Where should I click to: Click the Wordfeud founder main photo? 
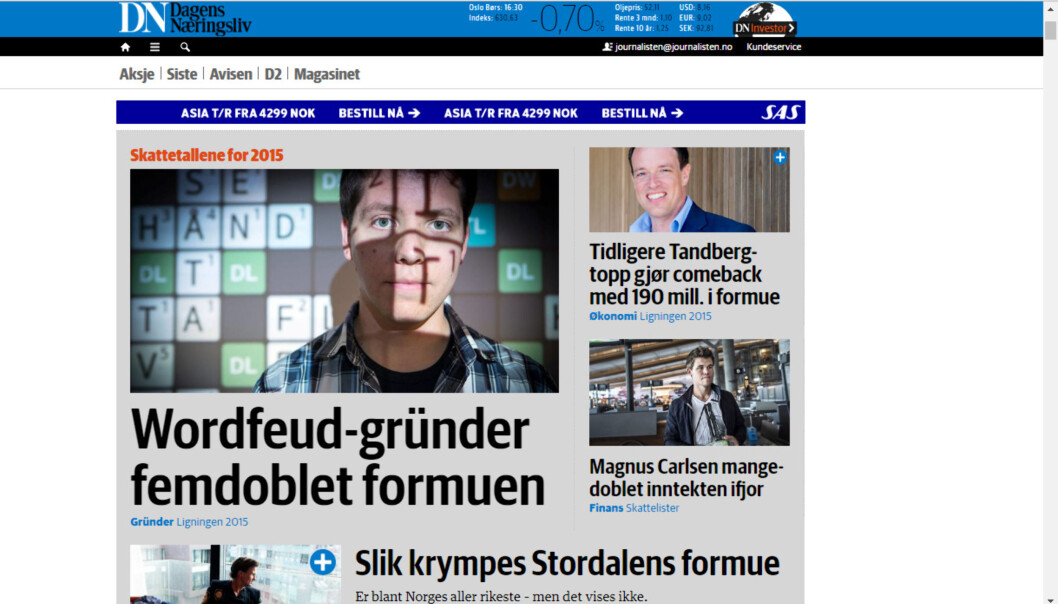pyautogui.click(x=344, y=281)
